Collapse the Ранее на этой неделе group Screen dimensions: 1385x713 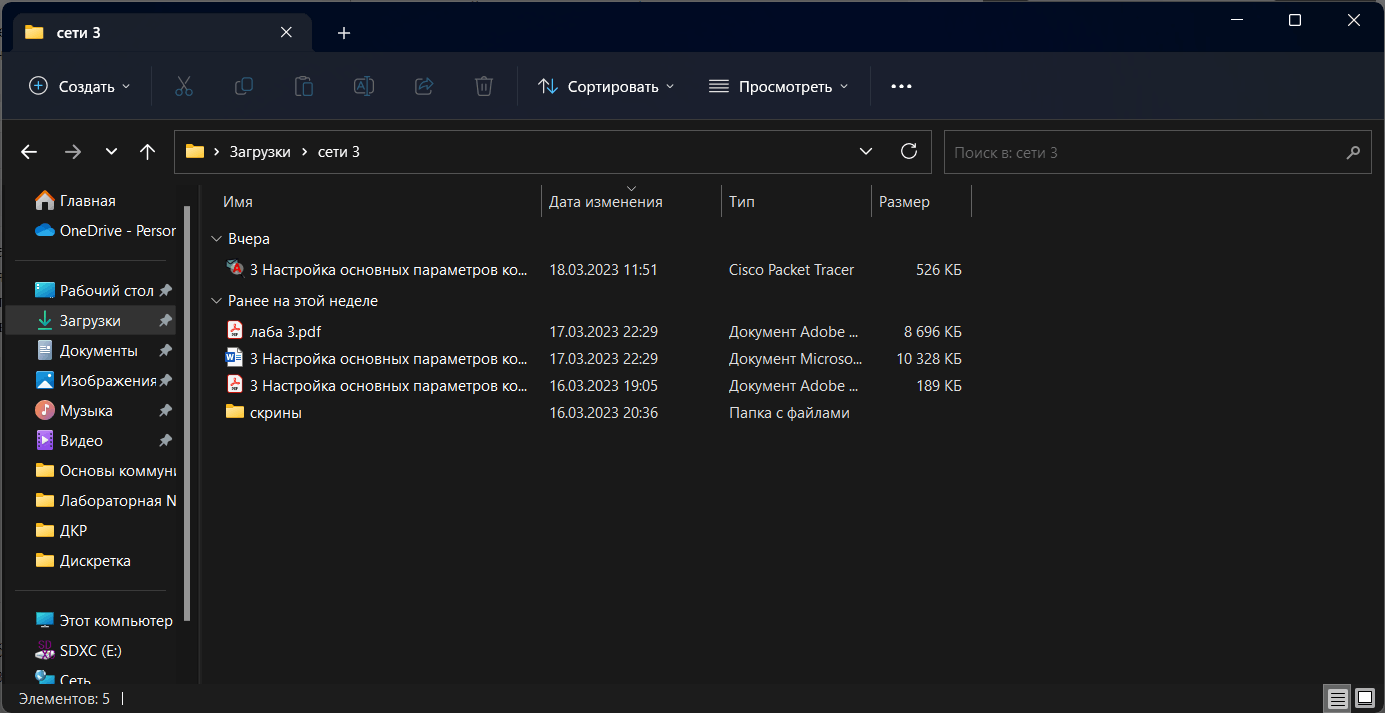coord(216,301)
